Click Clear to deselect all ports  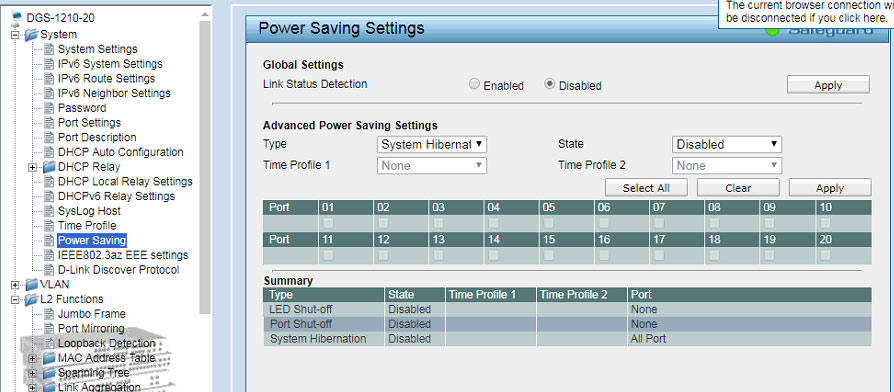pos(738,187)
